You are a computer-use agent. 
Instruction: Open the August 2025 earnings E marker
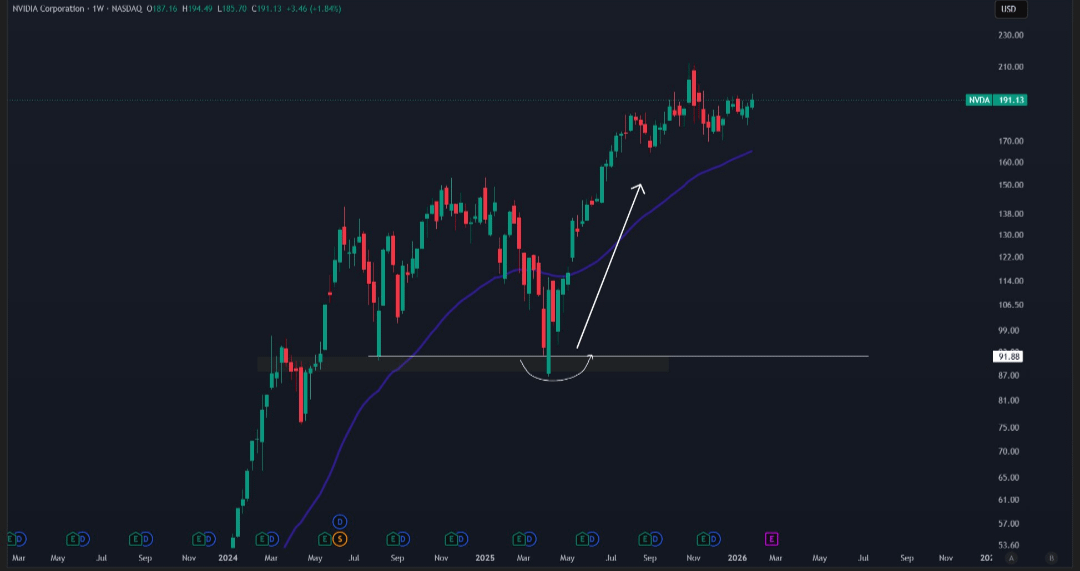645,539
